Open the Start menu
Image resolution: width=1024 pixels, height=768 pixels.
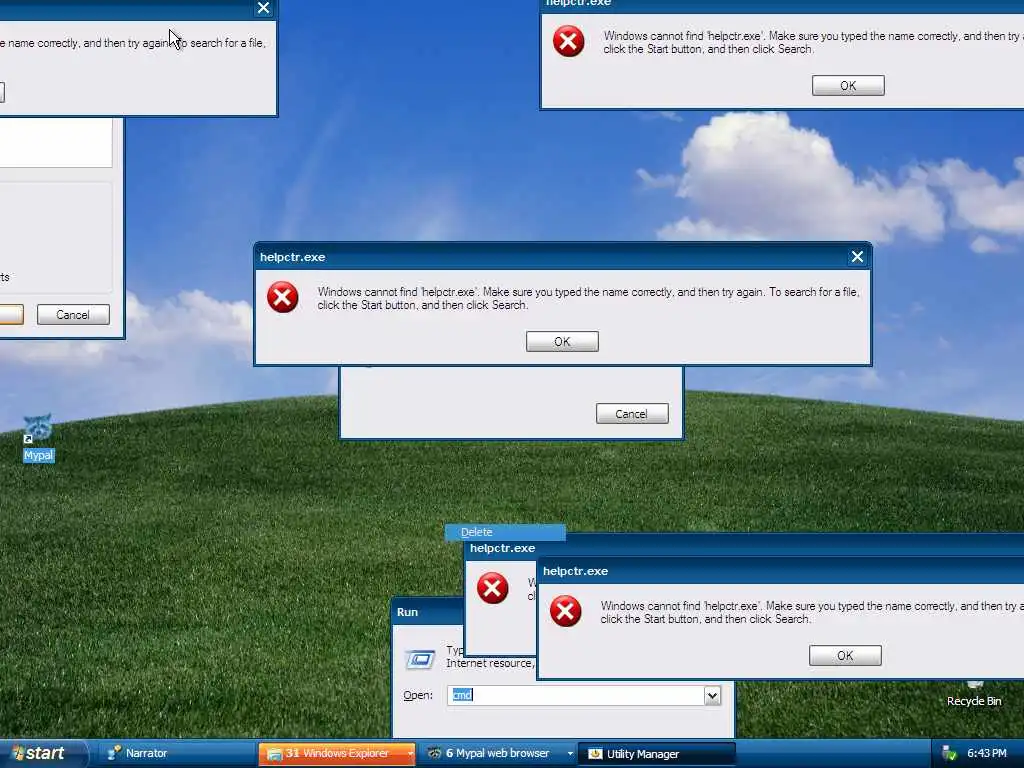(x=42, y=754)
